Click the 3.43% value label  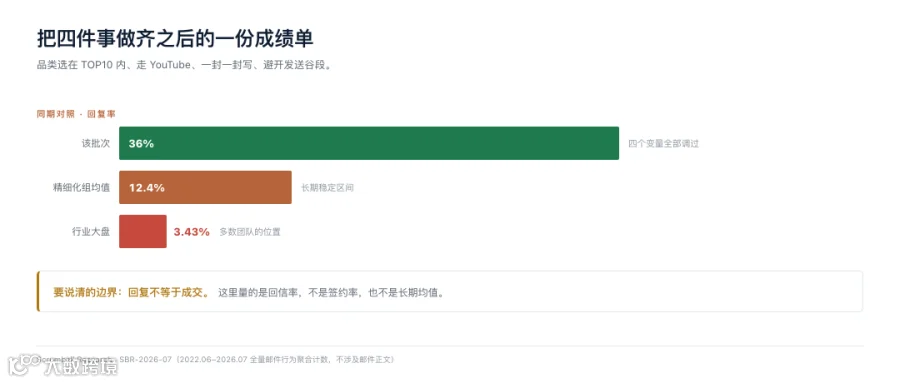click(x=192, y=232)
